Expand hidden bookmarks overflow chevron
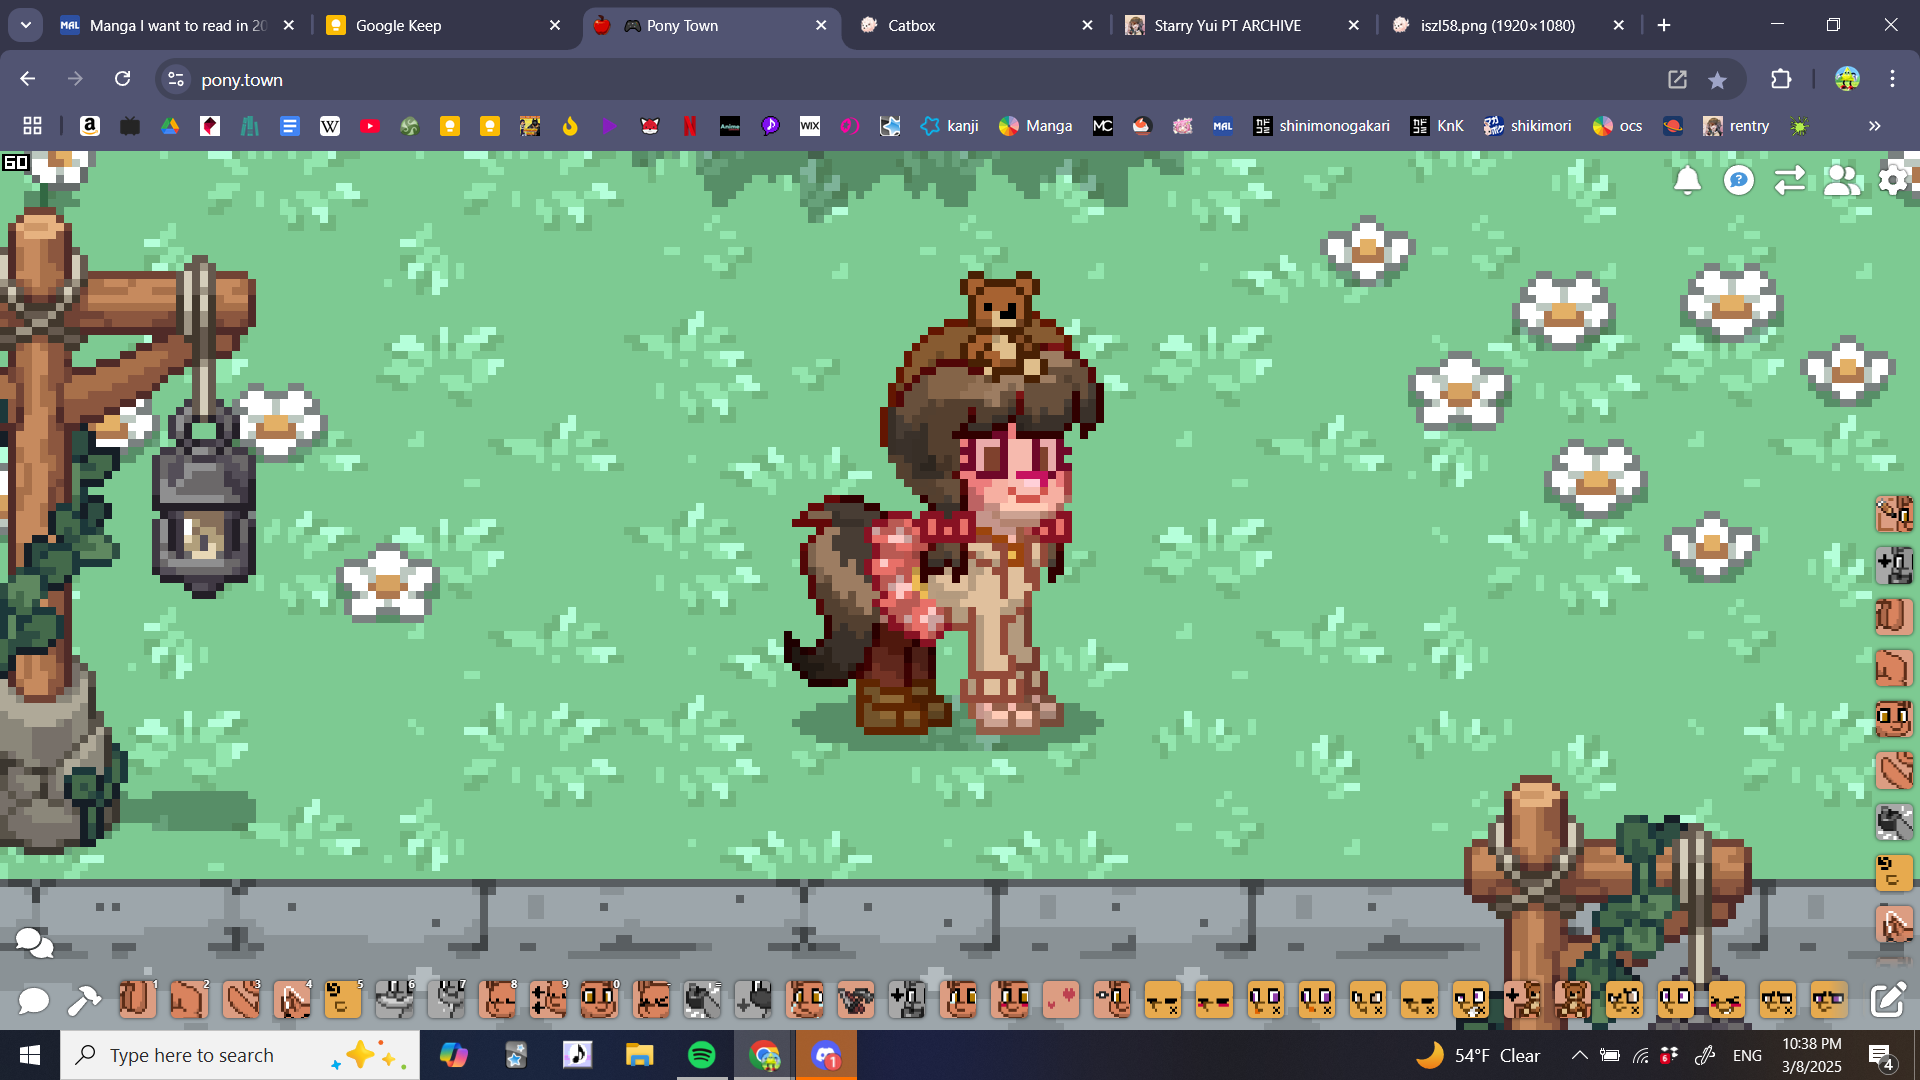 (1874, 126)
